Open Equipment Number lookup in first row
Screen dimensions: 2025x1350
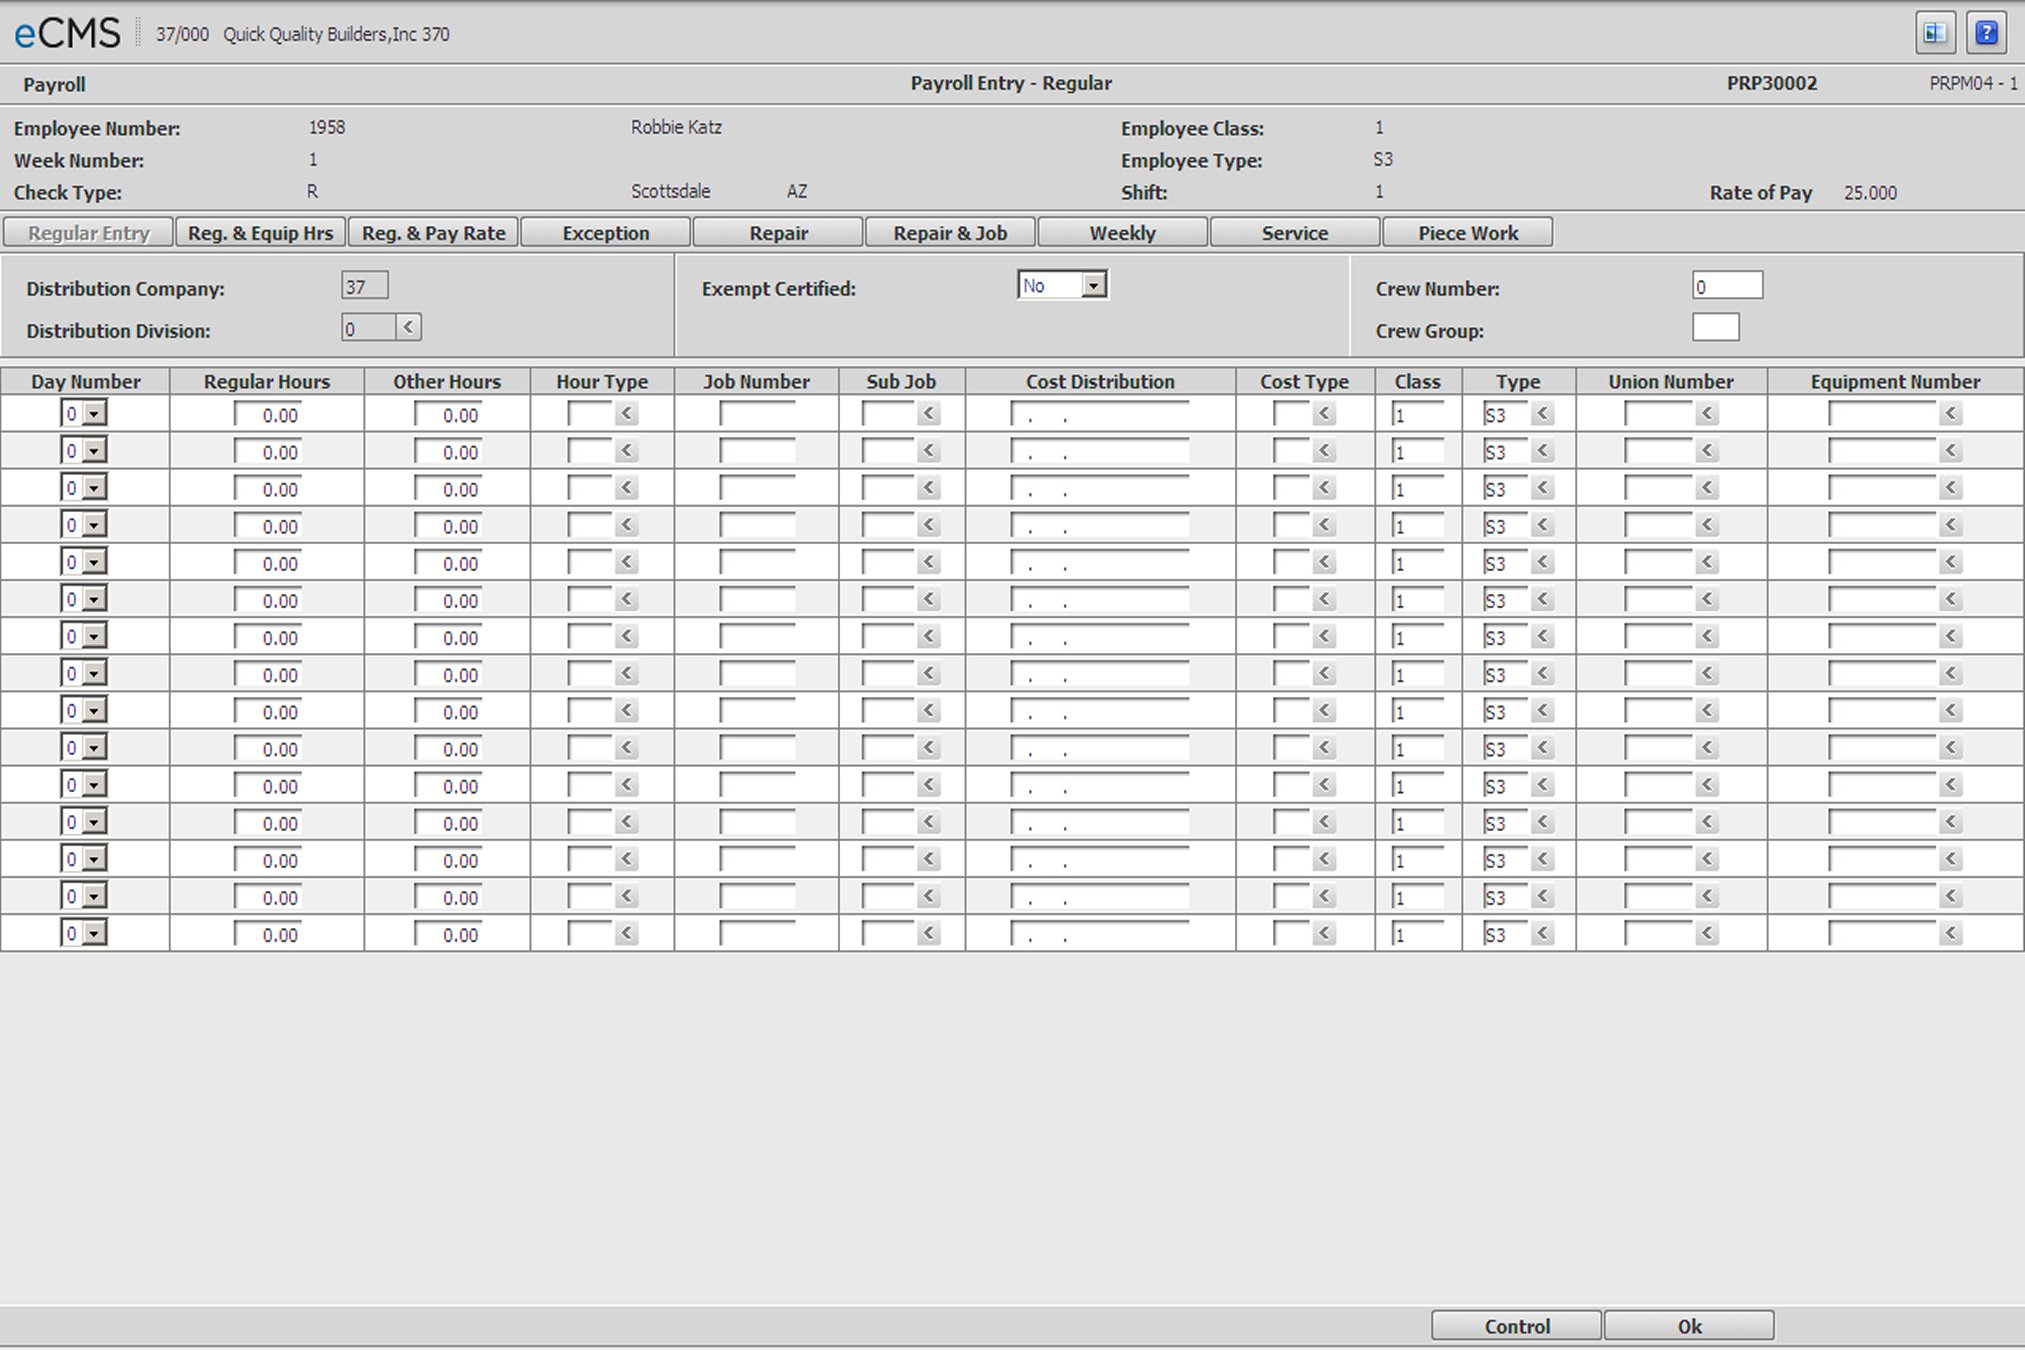pyautogui.click(x=1951, y=413)
